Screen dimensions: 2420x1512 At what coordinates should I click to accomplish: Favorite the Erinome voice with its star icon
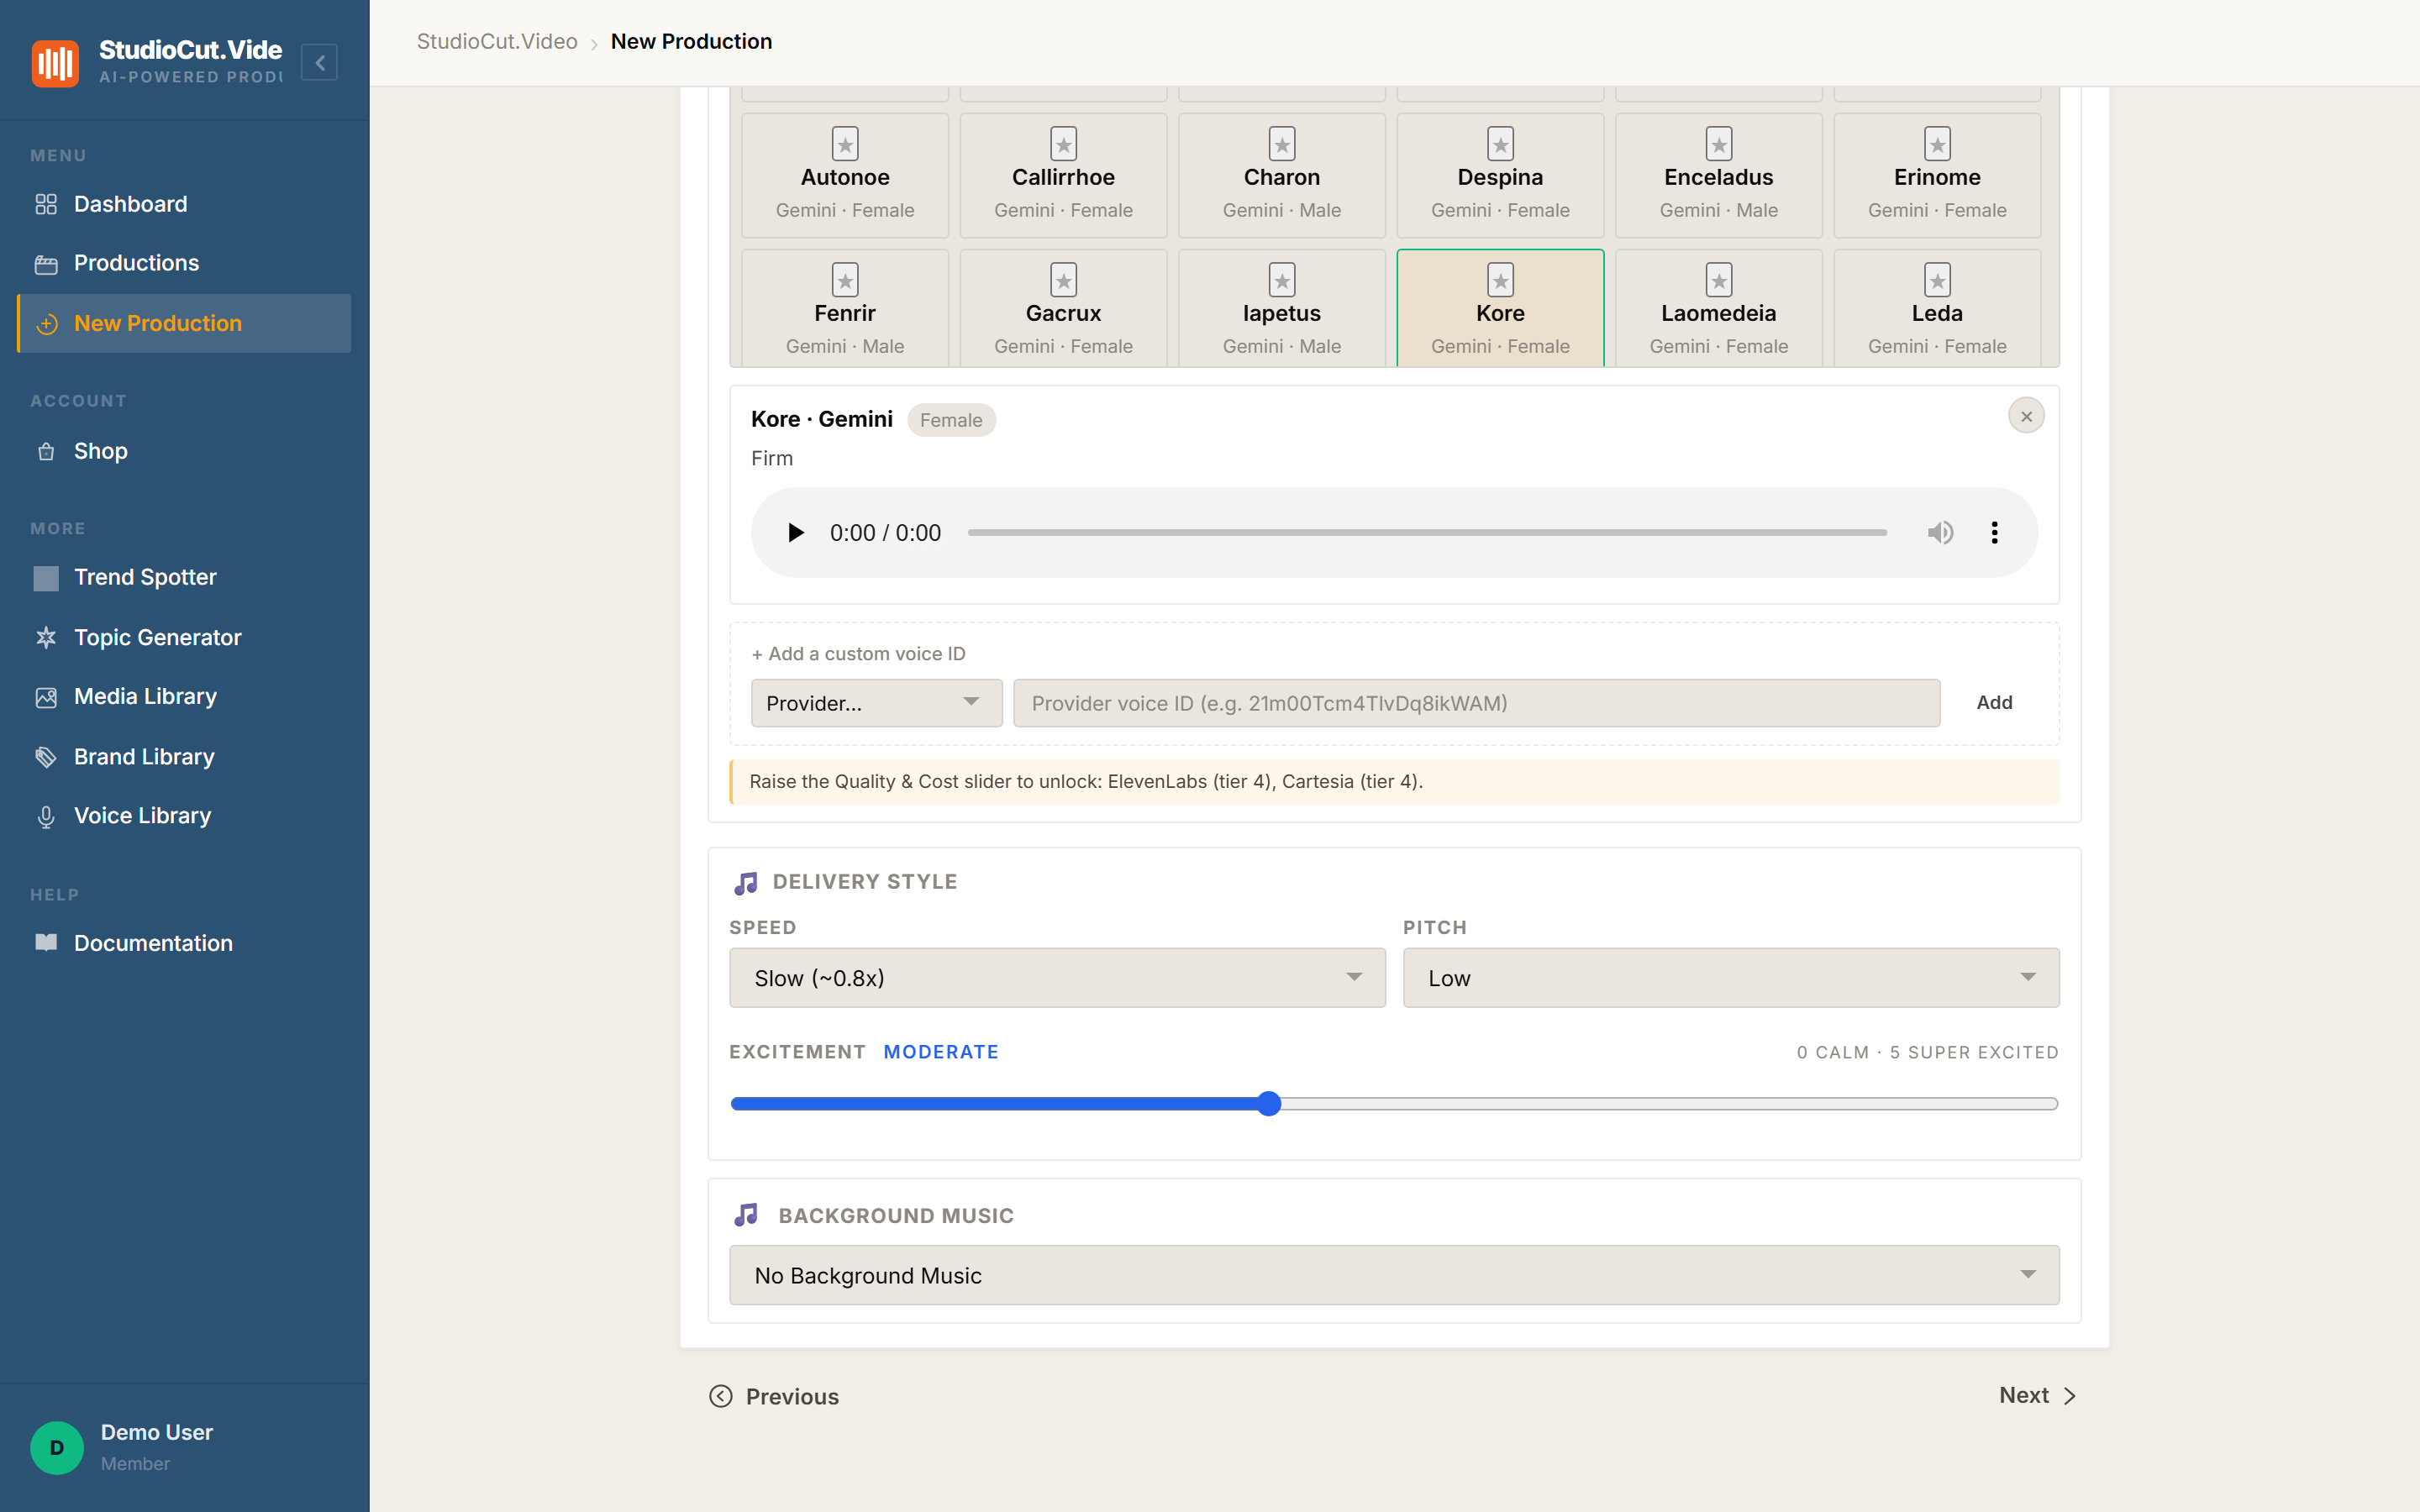1937,144
